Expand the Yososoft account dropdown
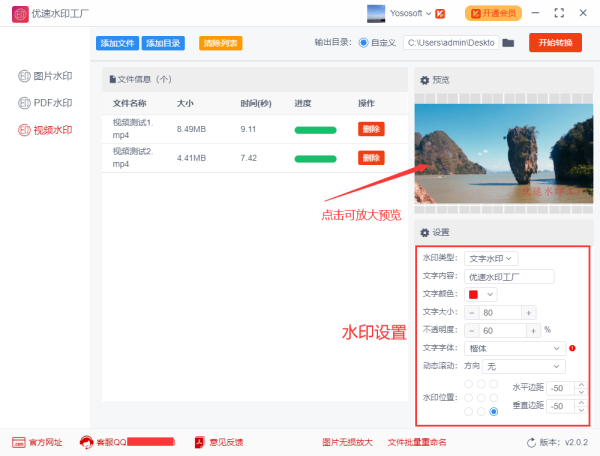 (x=429, y=14)
